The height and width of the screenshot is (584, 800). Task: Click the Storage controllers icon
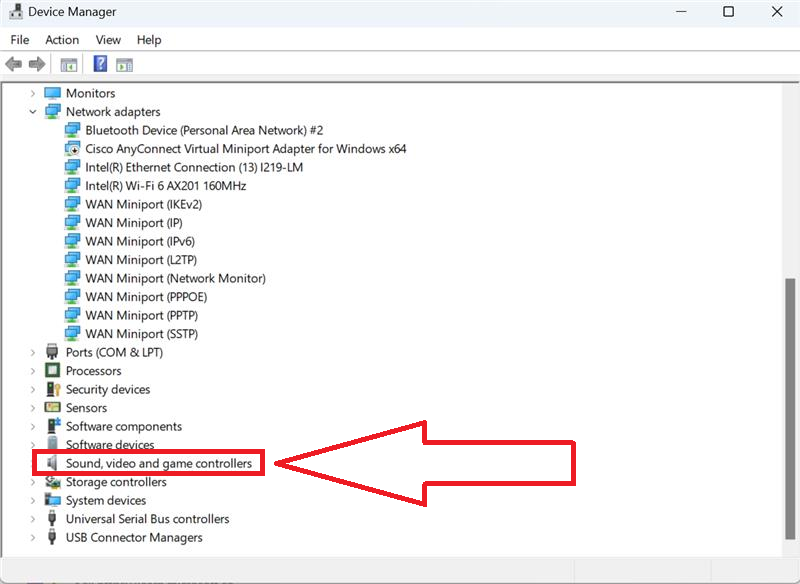(x=53, y=481)
